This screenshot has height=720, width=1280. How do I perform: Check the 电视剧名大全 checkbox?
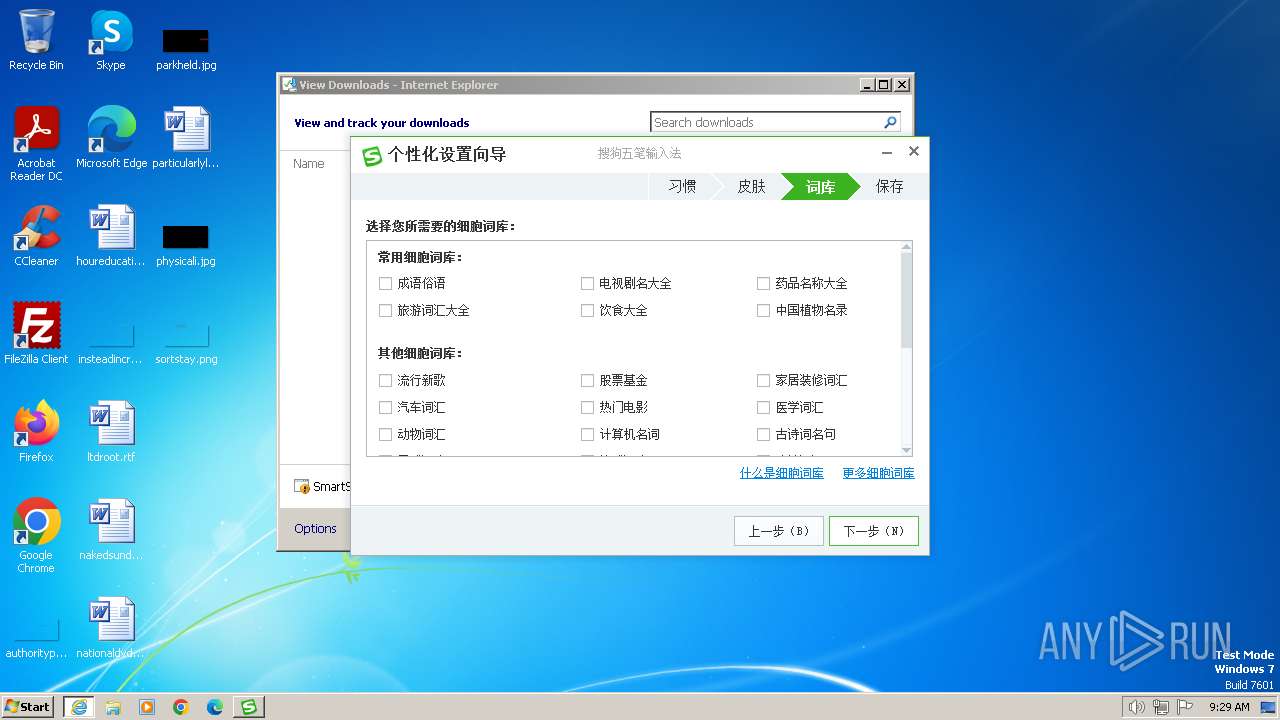pyautogui.click(x=587, y=283)
